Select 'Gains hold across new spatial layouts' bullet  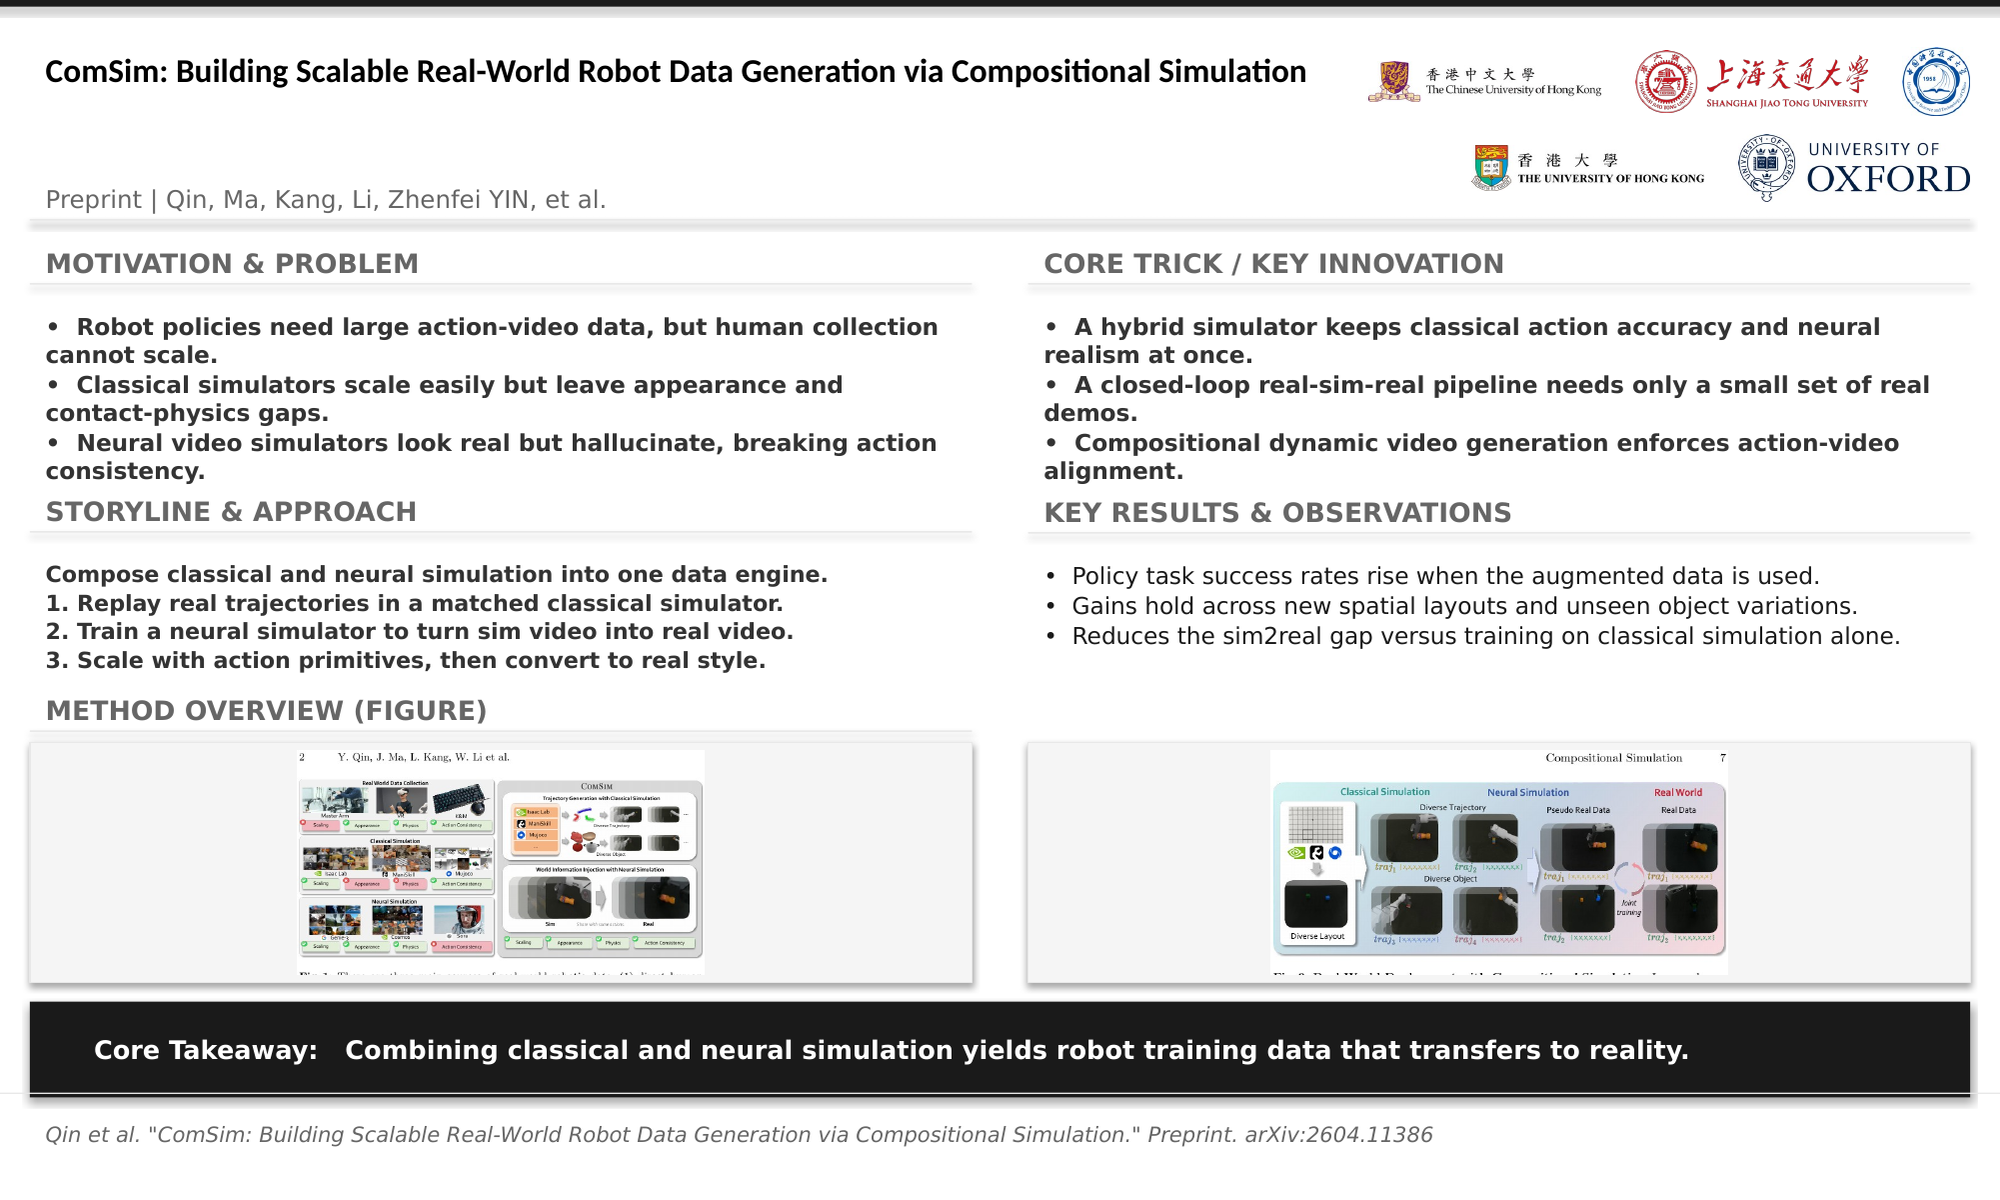pyautogui.click(x=1451, y=607)
